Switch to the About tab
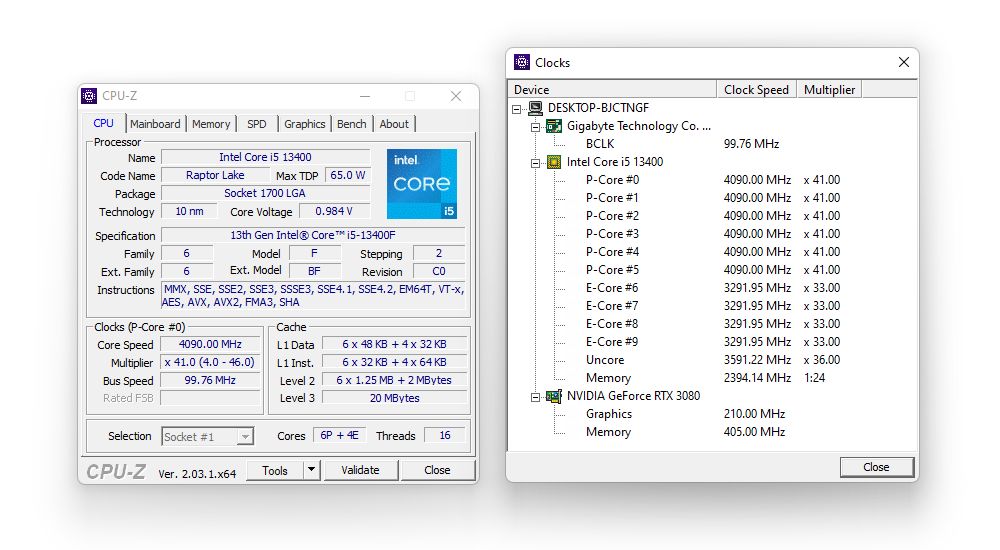Image resolution: width=1000 pixels, height=550 pixels. click(x=394, y=124)
